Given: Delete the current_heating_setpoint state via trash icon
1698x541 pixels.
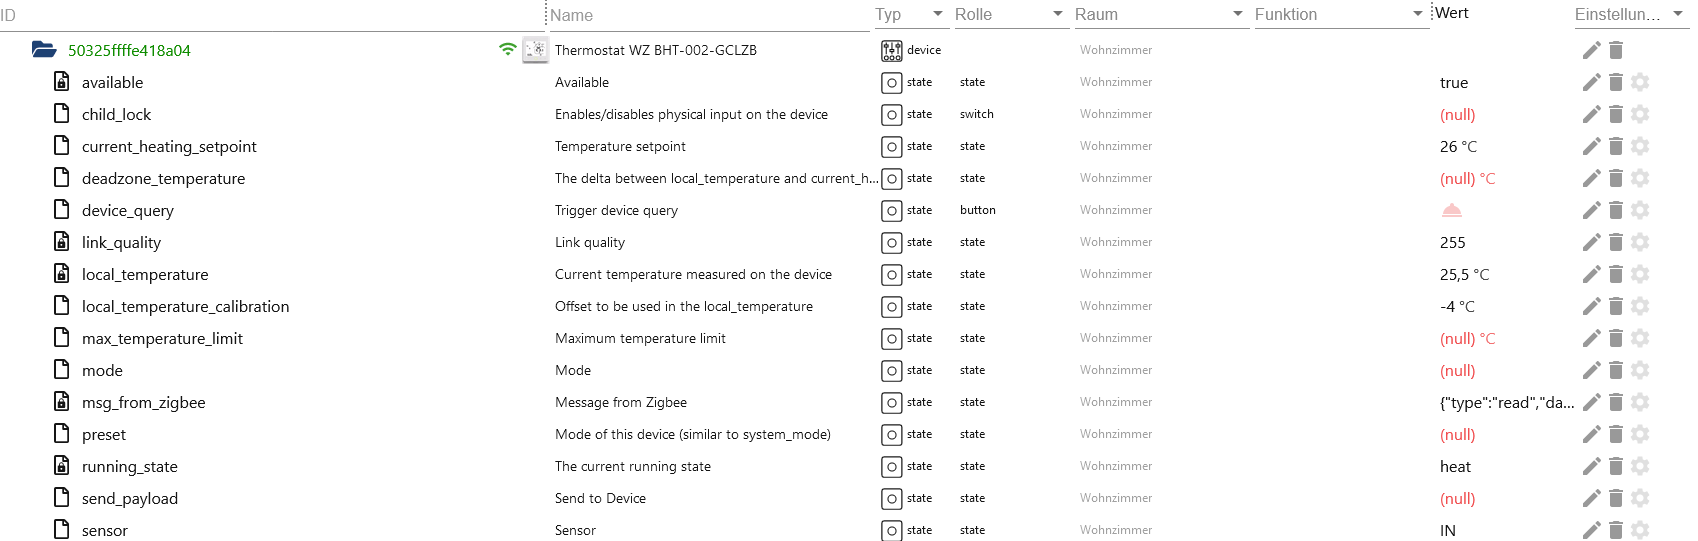Looking at the screenshot, I should click(x=1616, y=147).
